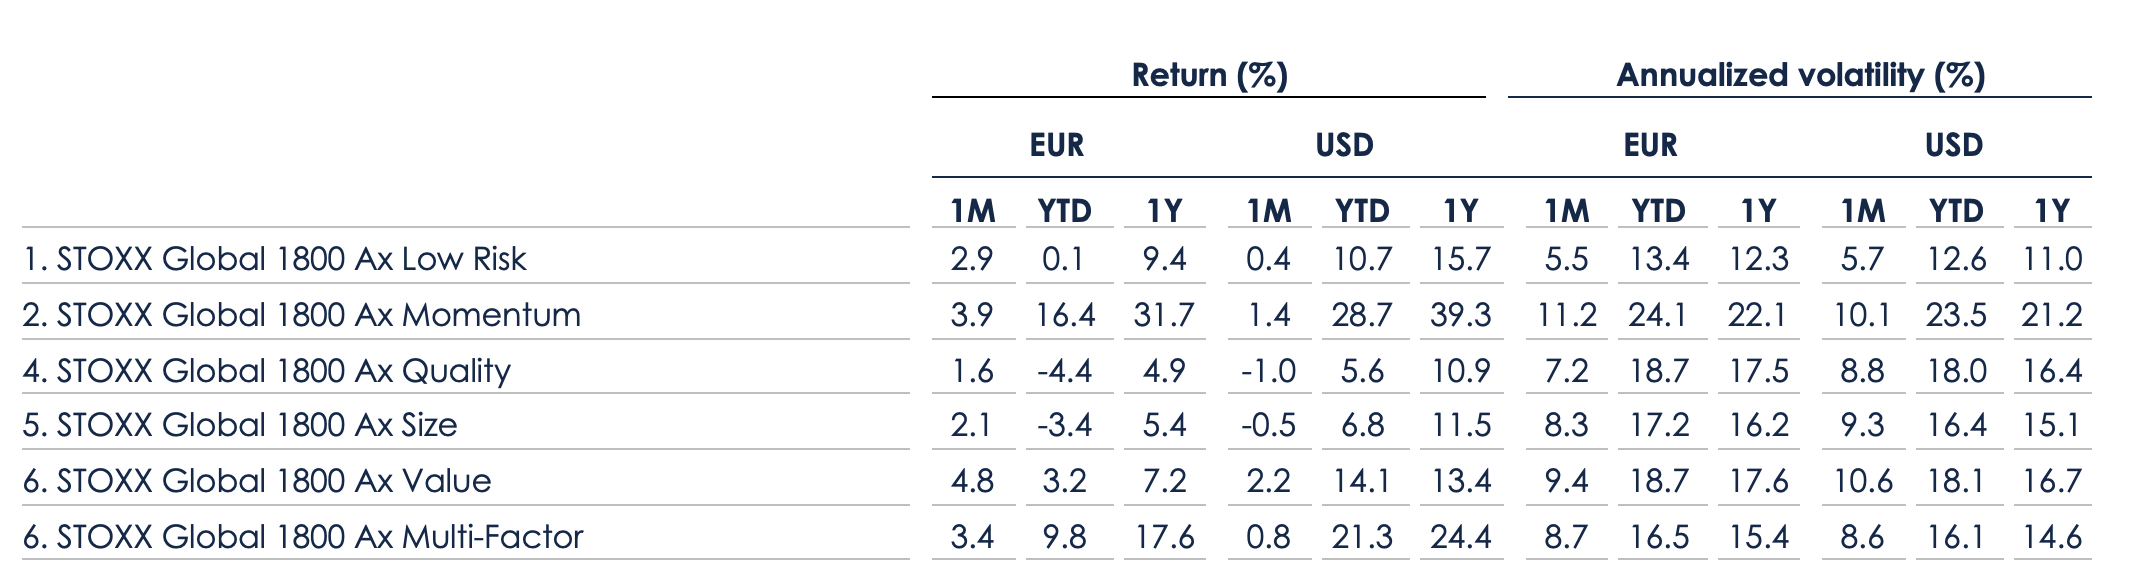The image size is (2134, 572).
Task: Click the Annualized volatility (%) header
Action: [1800, 75]
